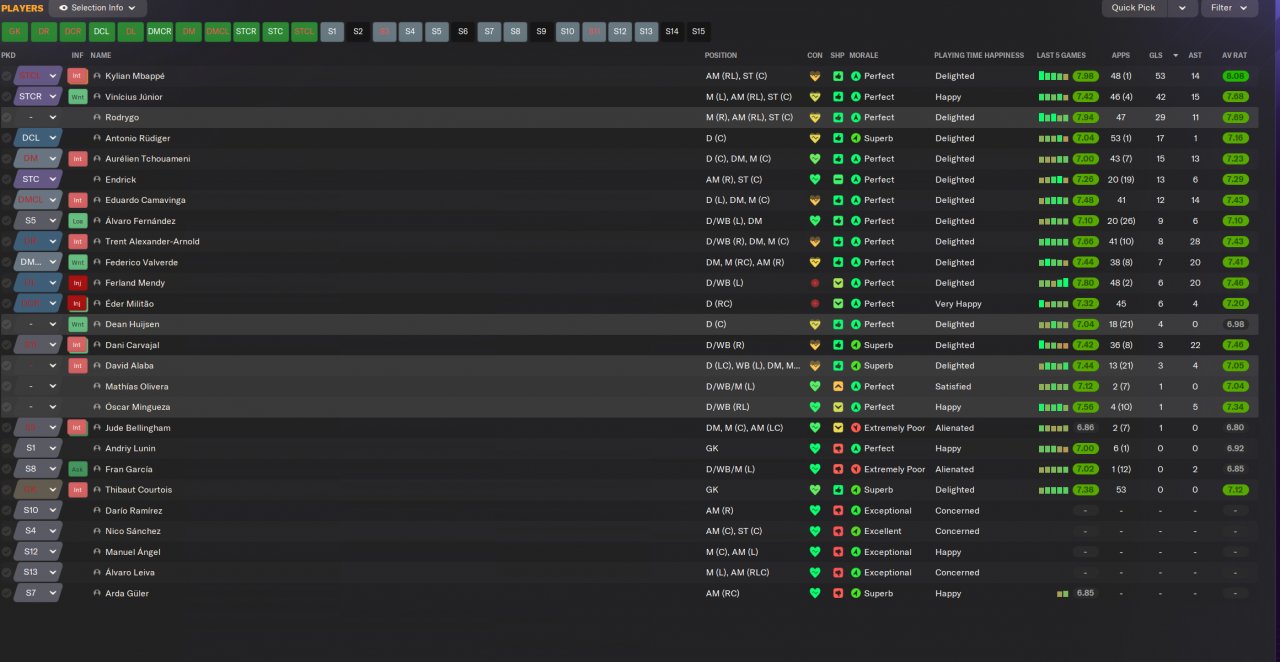Open Endrick's STC position dropdown
This screenshot has height=662, width=1280.
tap(38, 180)
